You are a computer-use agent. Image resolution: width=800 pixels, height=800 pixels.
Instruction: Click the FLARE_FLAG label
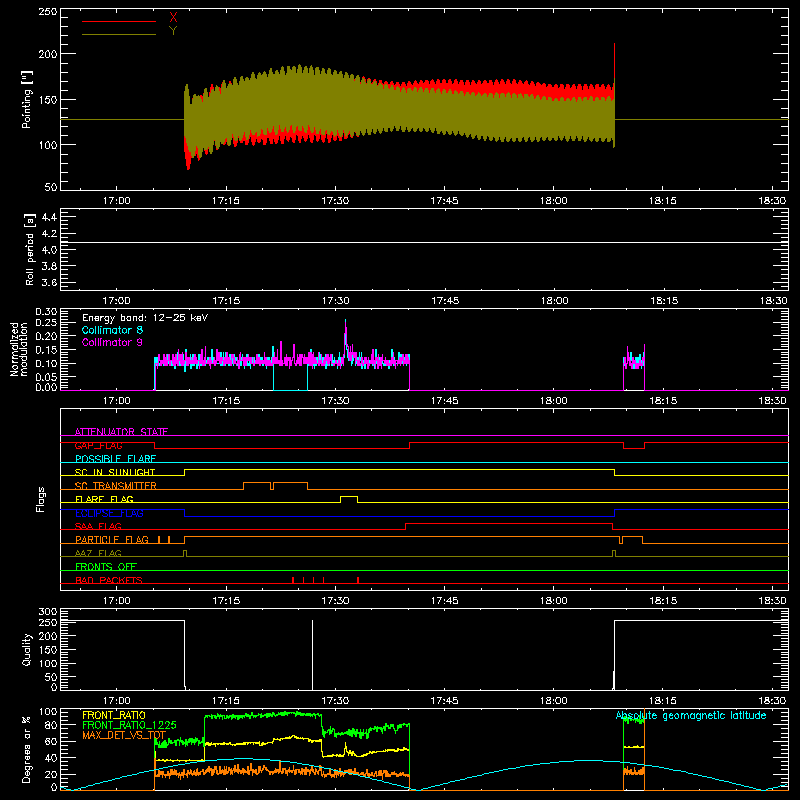[104, 499]
